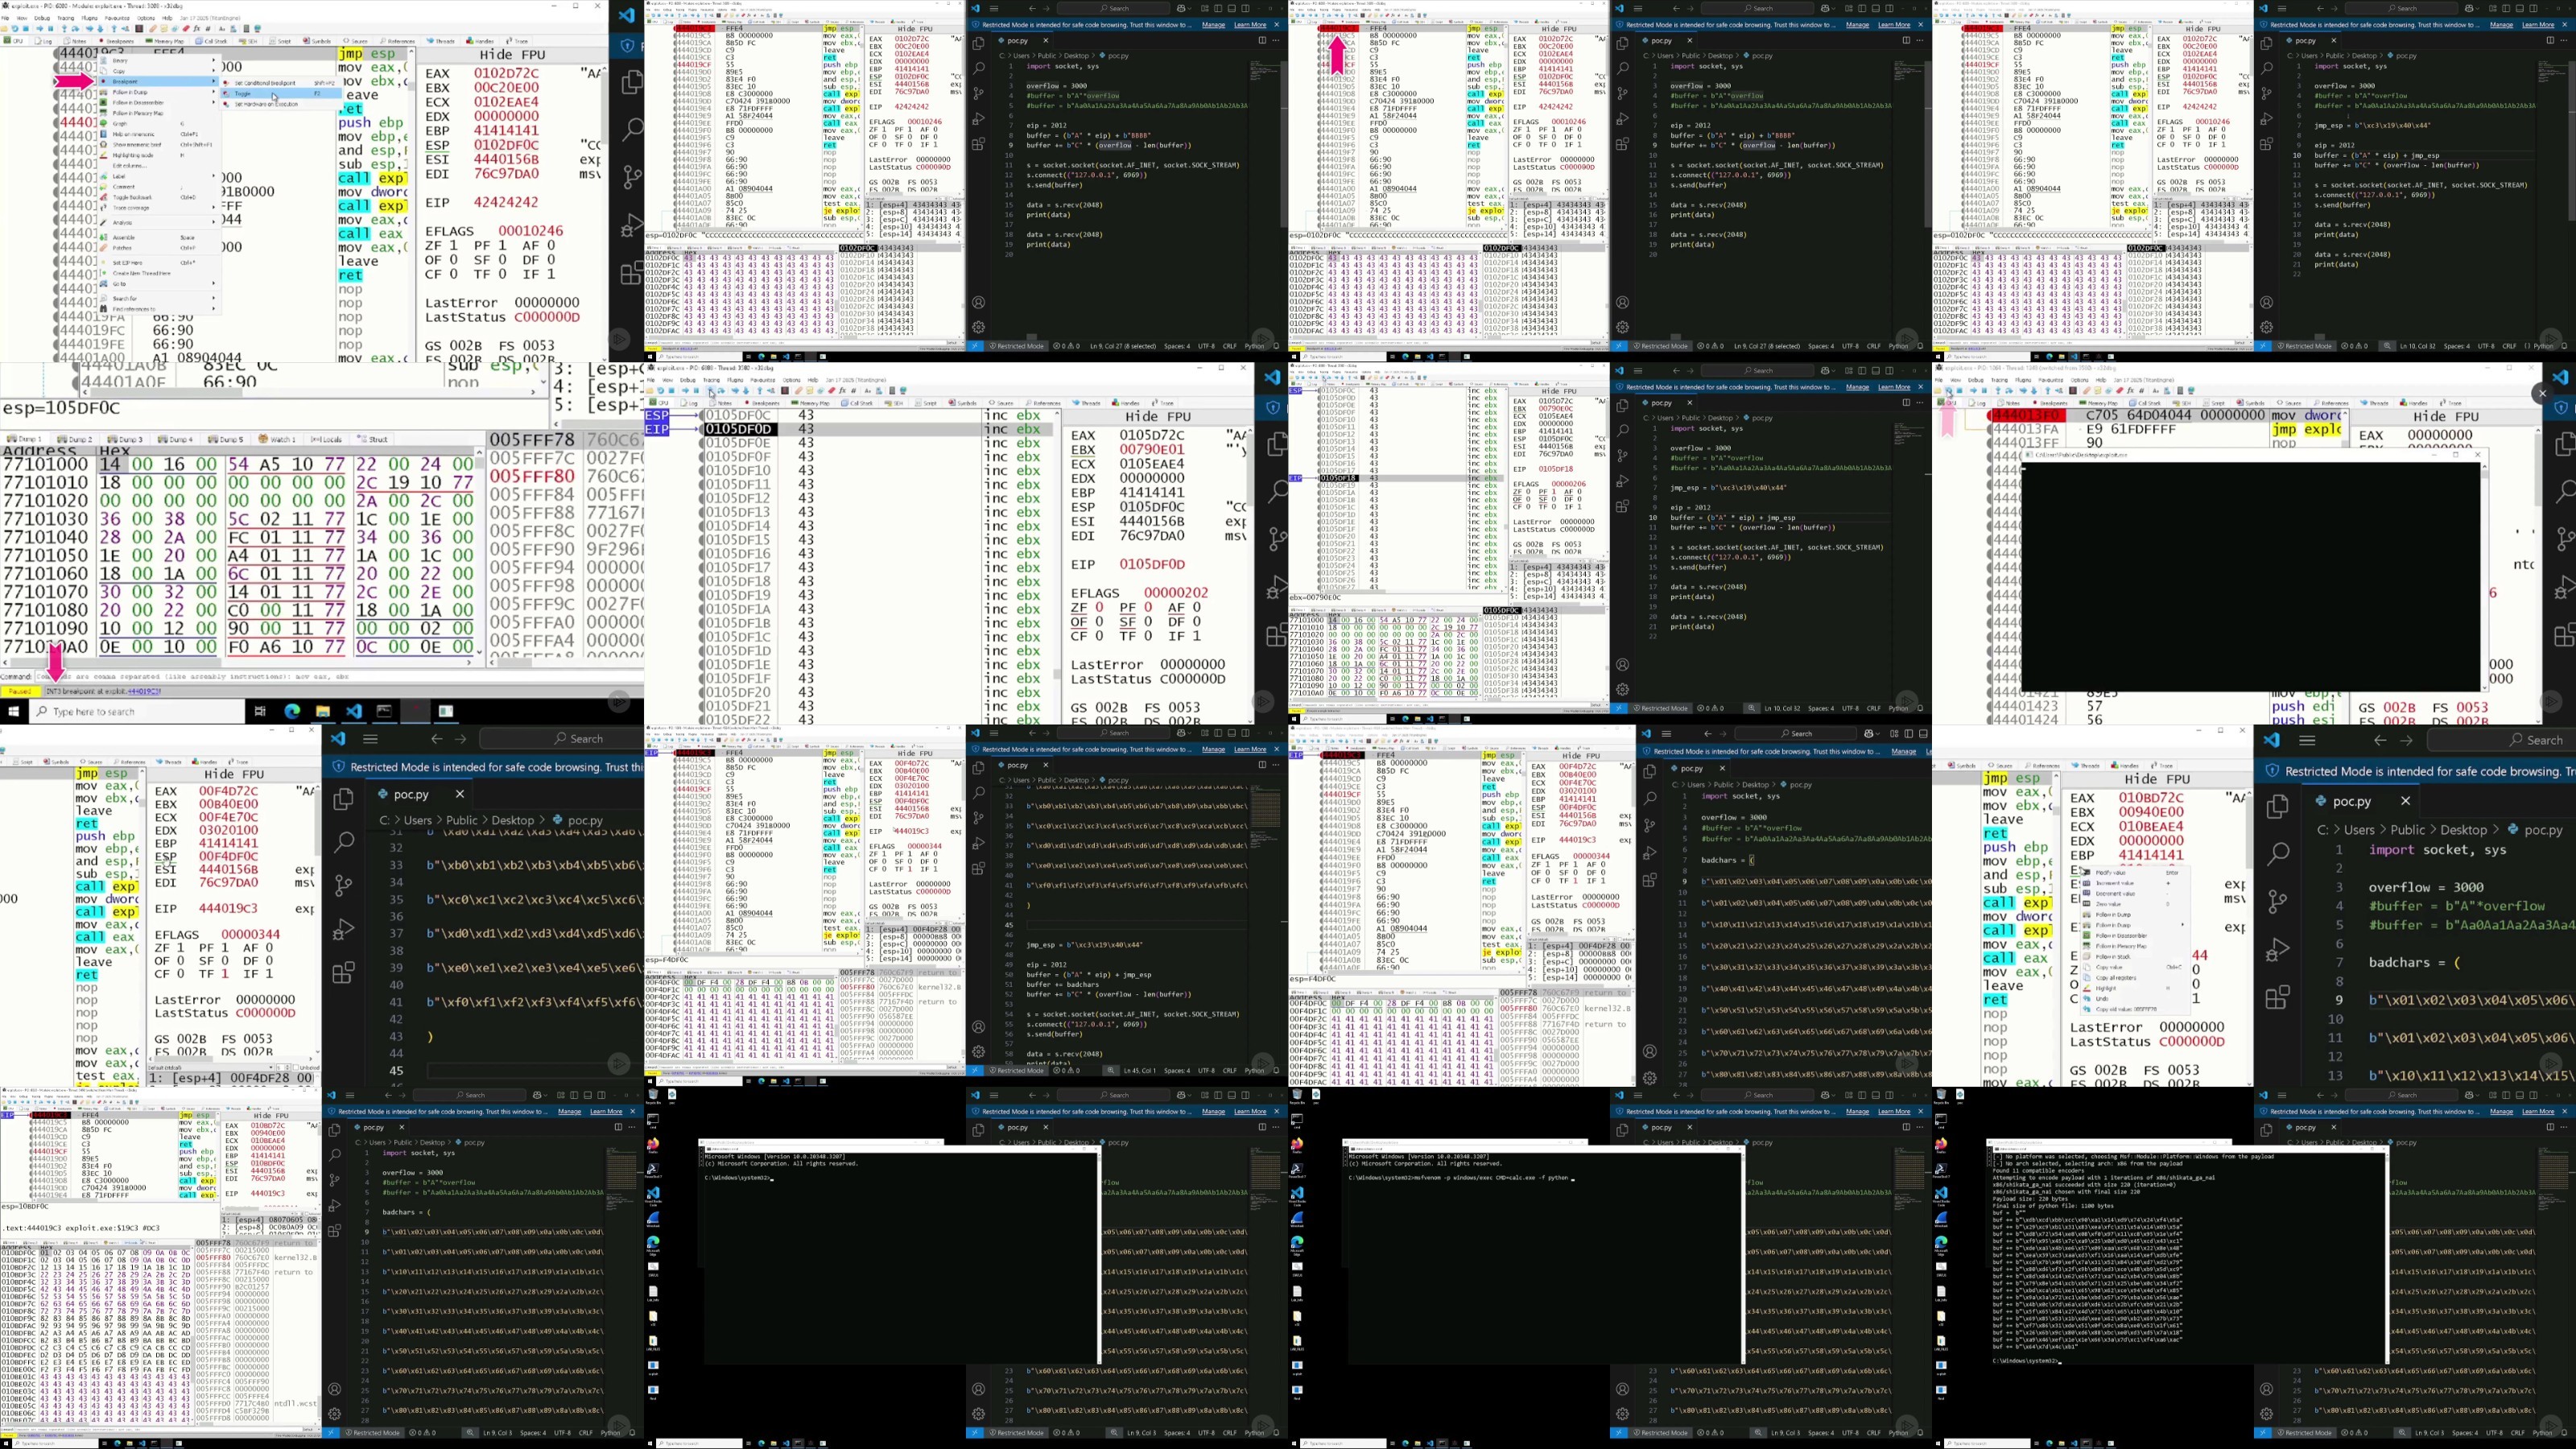Choose Help on mnemonic in the context menu
2576x1449 pixels.
(x=158, y=134)
